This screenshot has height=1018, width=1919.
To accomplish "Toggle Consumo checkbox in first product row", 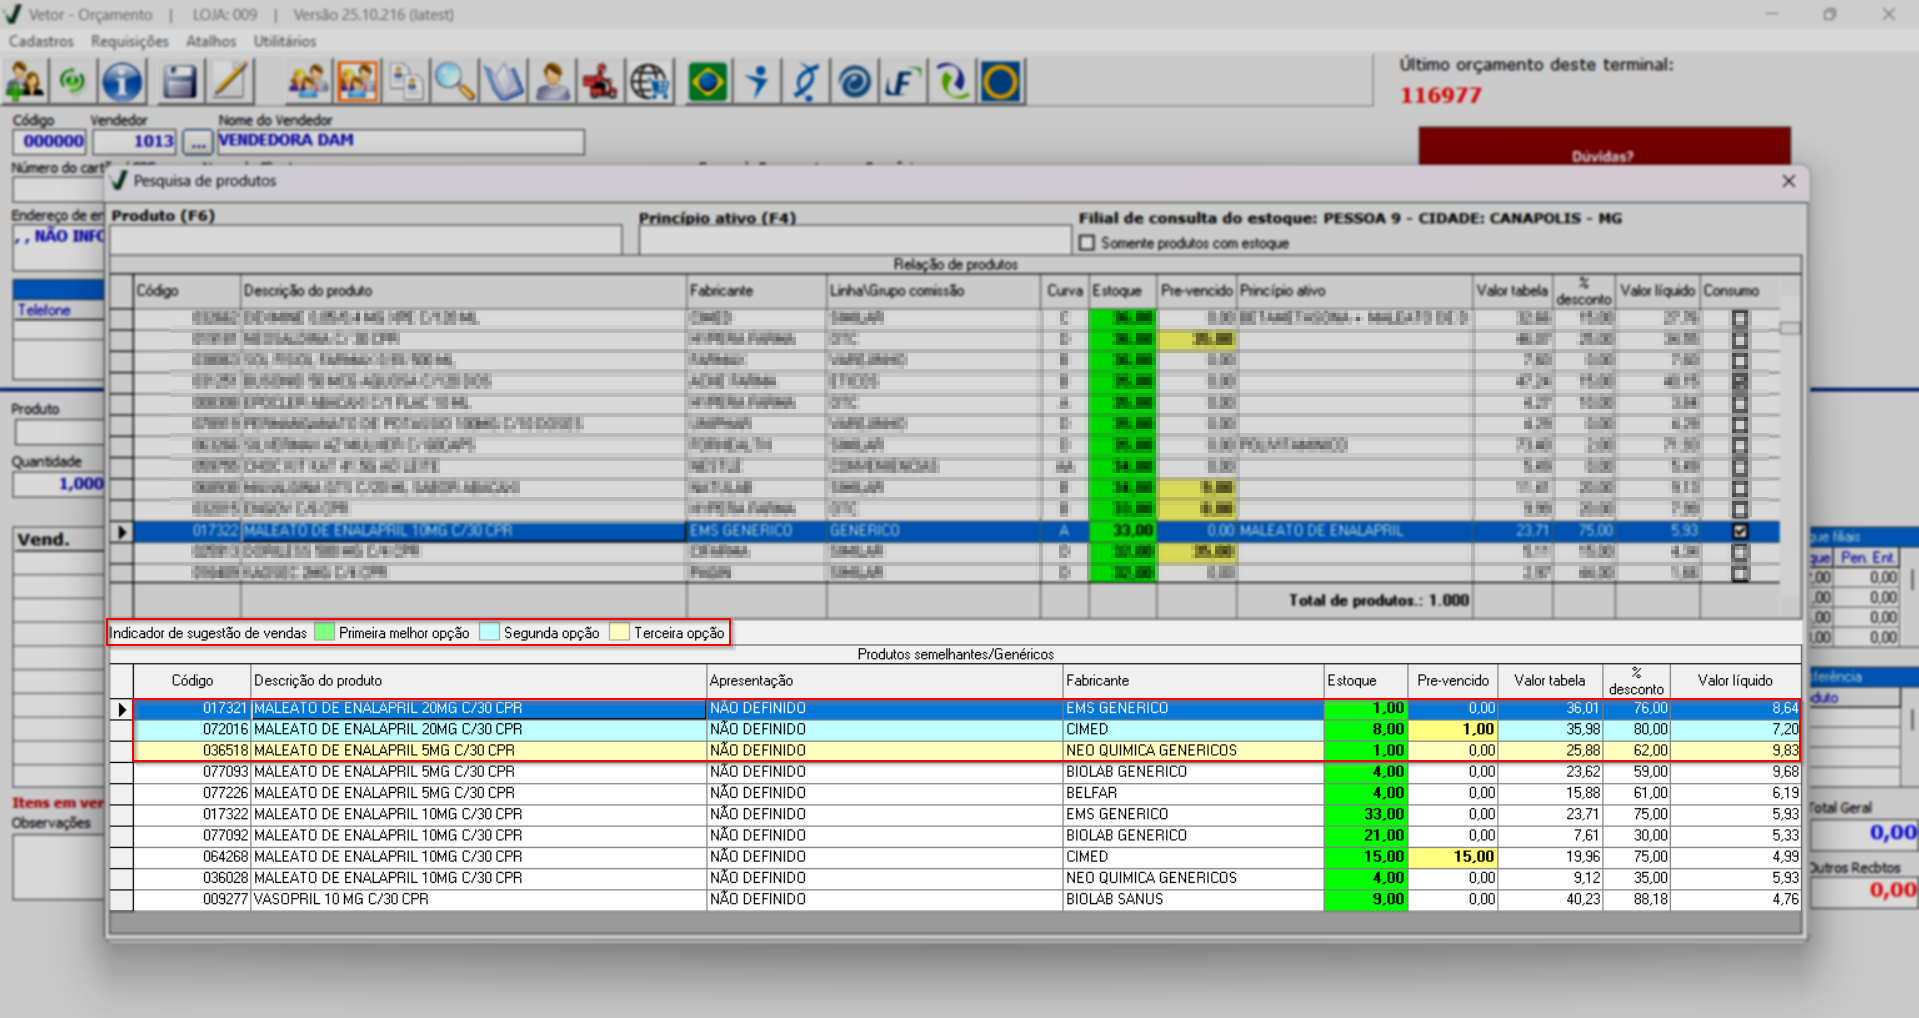I will tap(1740, 318).
